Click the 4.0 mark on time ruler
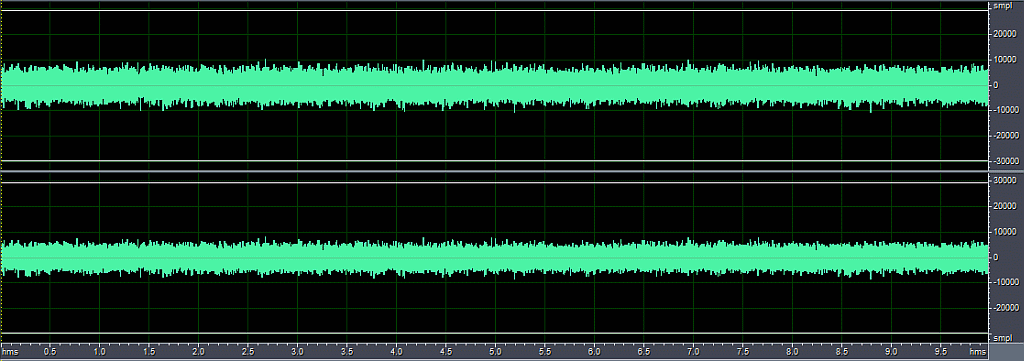The image size is (1024, 361). (396, 351)
